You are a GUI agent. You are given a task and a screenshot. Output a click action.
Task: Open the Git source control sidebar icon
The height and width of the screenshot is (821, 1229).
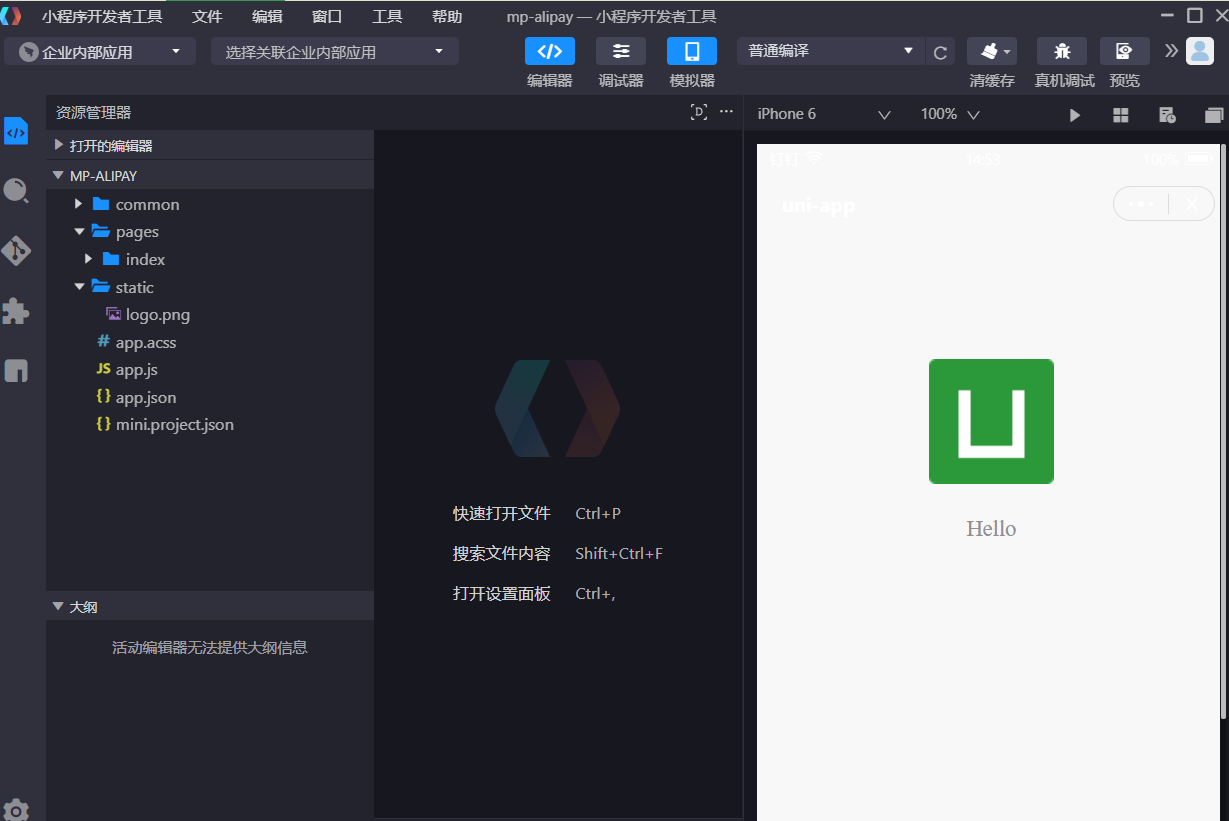(16, 250)
